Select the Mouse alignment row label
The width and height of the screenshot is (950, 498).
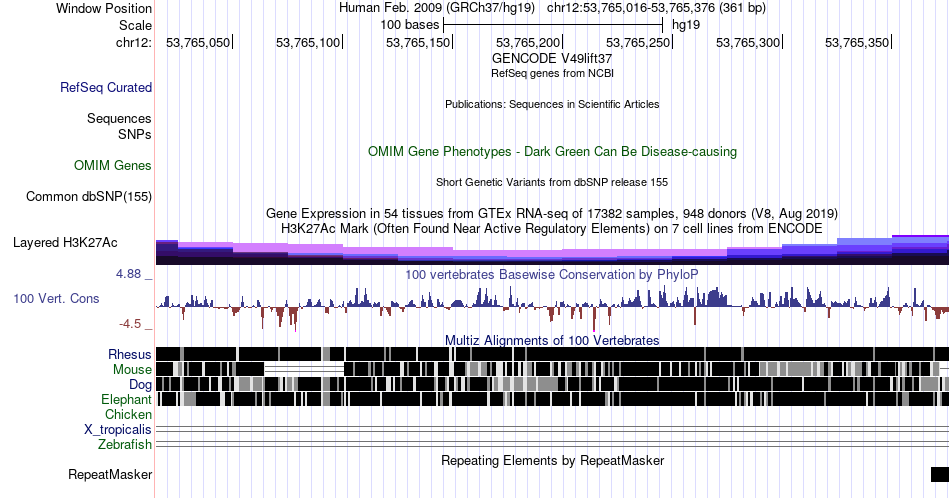pos(132,370)
